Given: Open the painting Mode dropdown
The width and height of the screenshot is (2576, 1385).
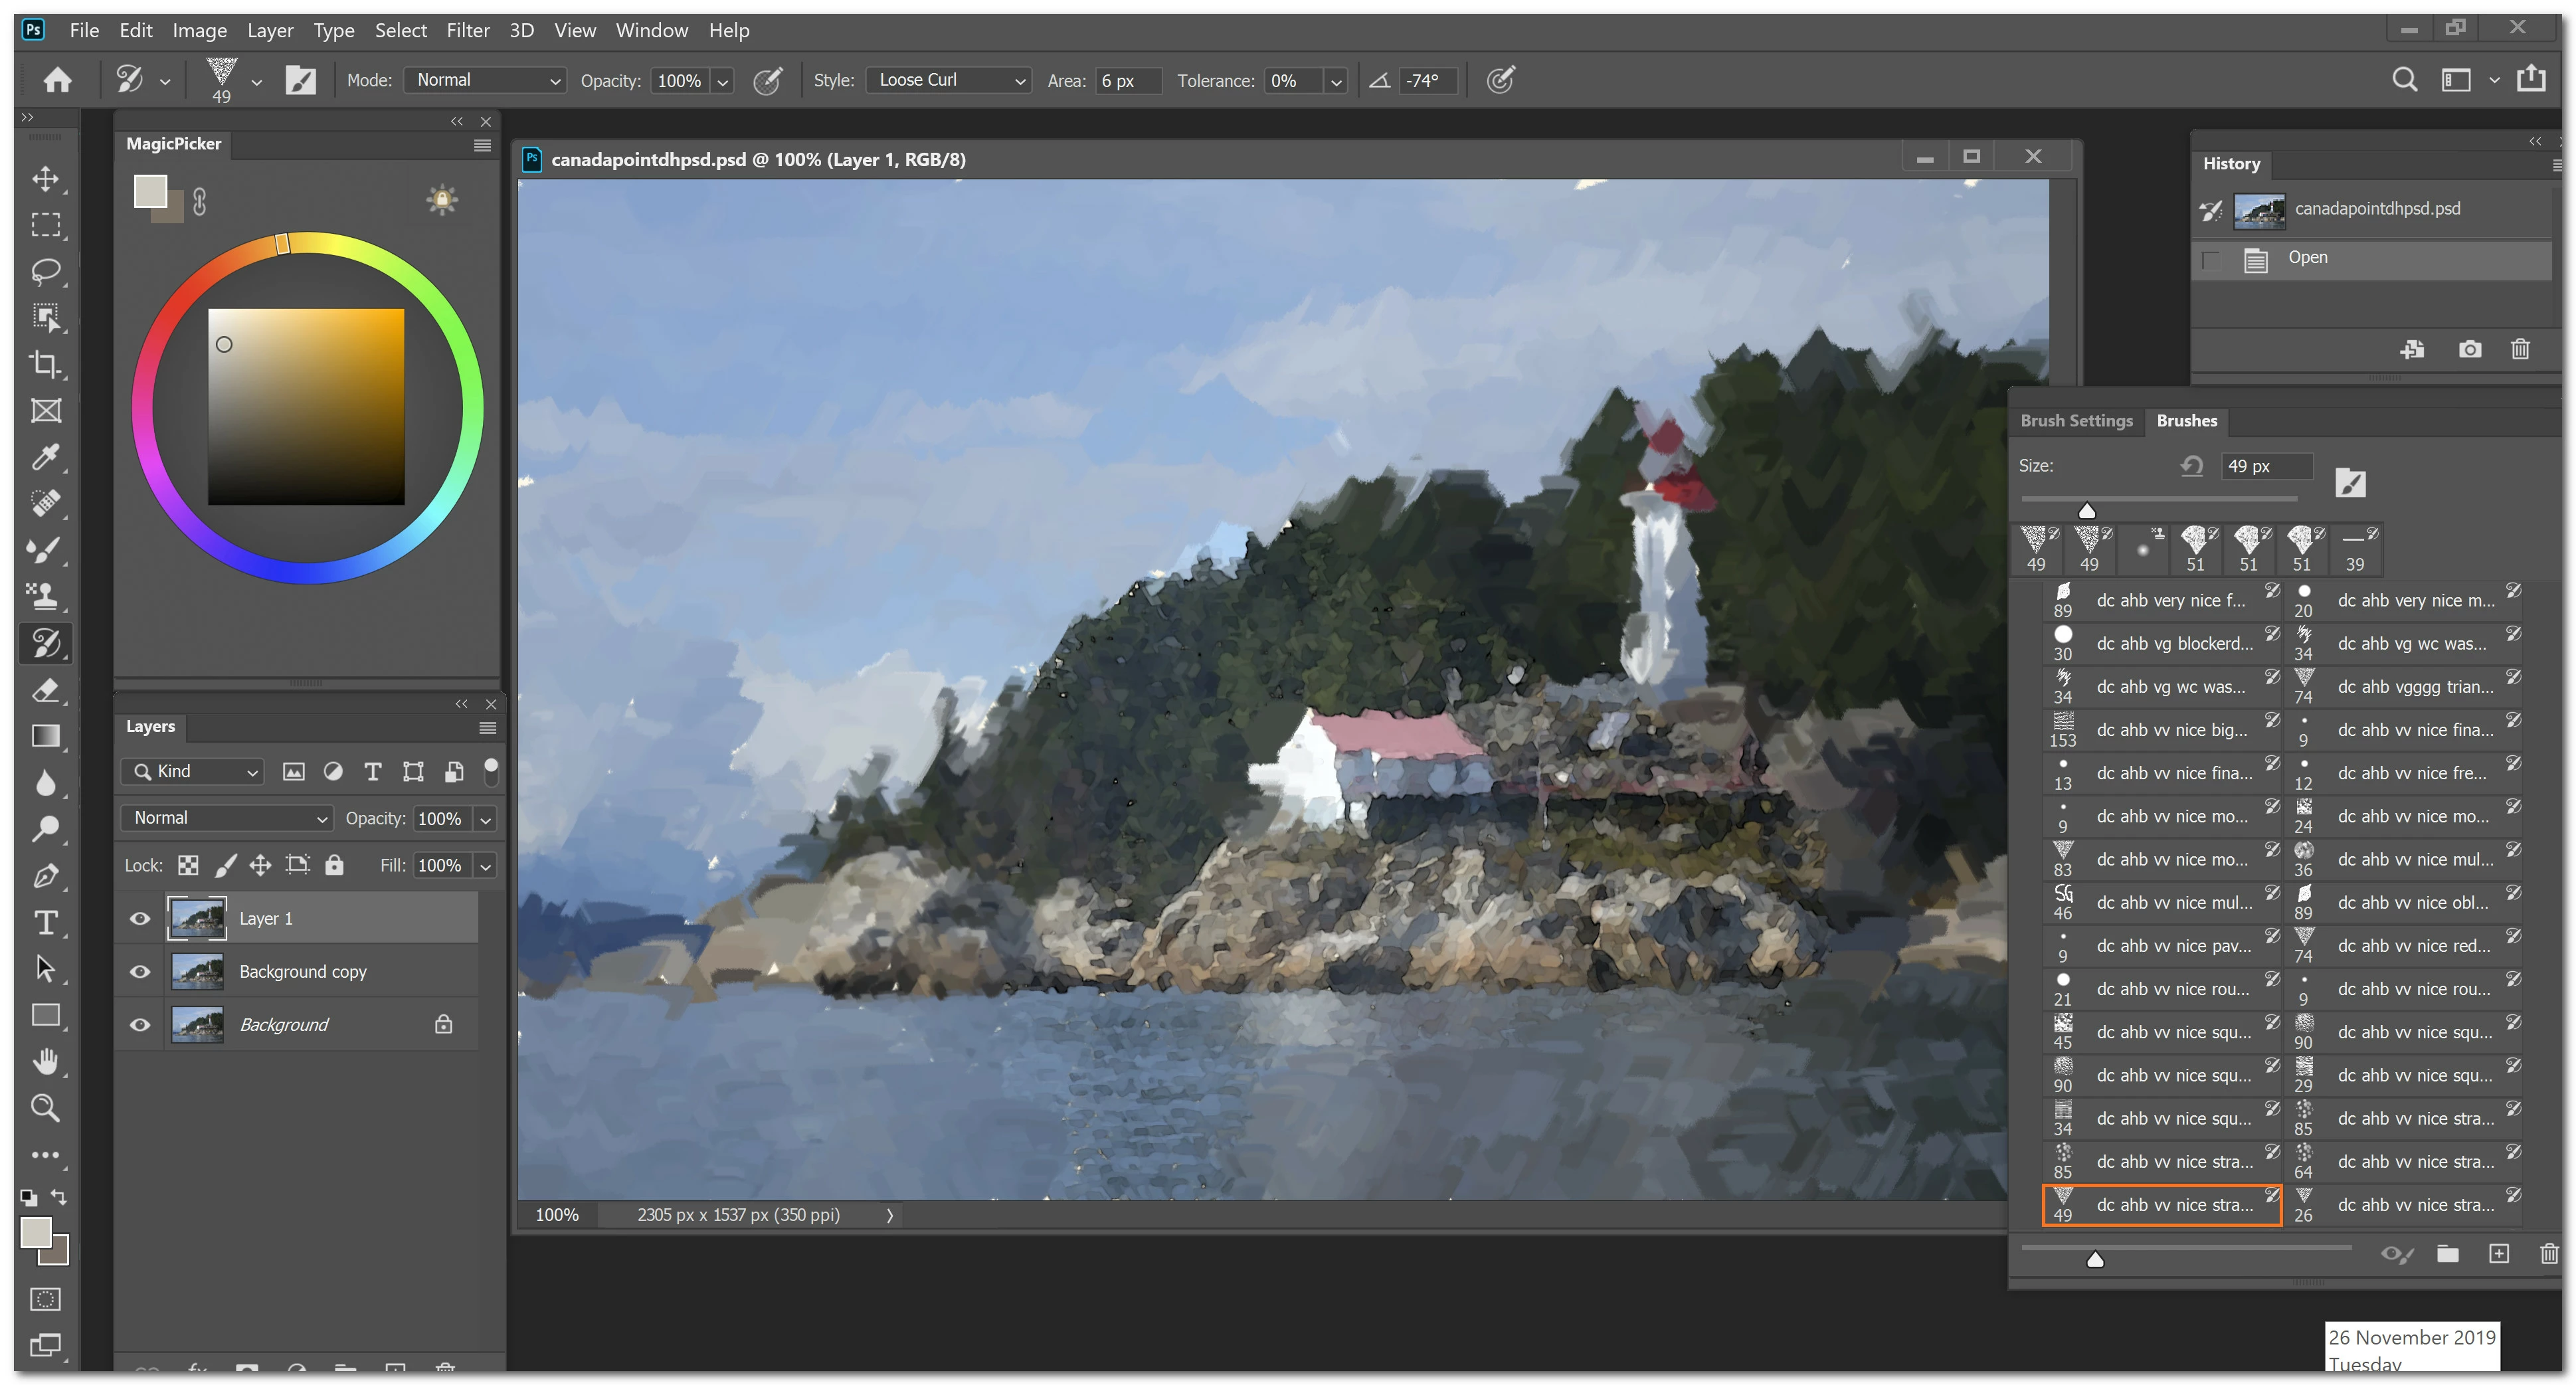Looking at the screenshot, I should pyautogui.click(x=485, y=80).
